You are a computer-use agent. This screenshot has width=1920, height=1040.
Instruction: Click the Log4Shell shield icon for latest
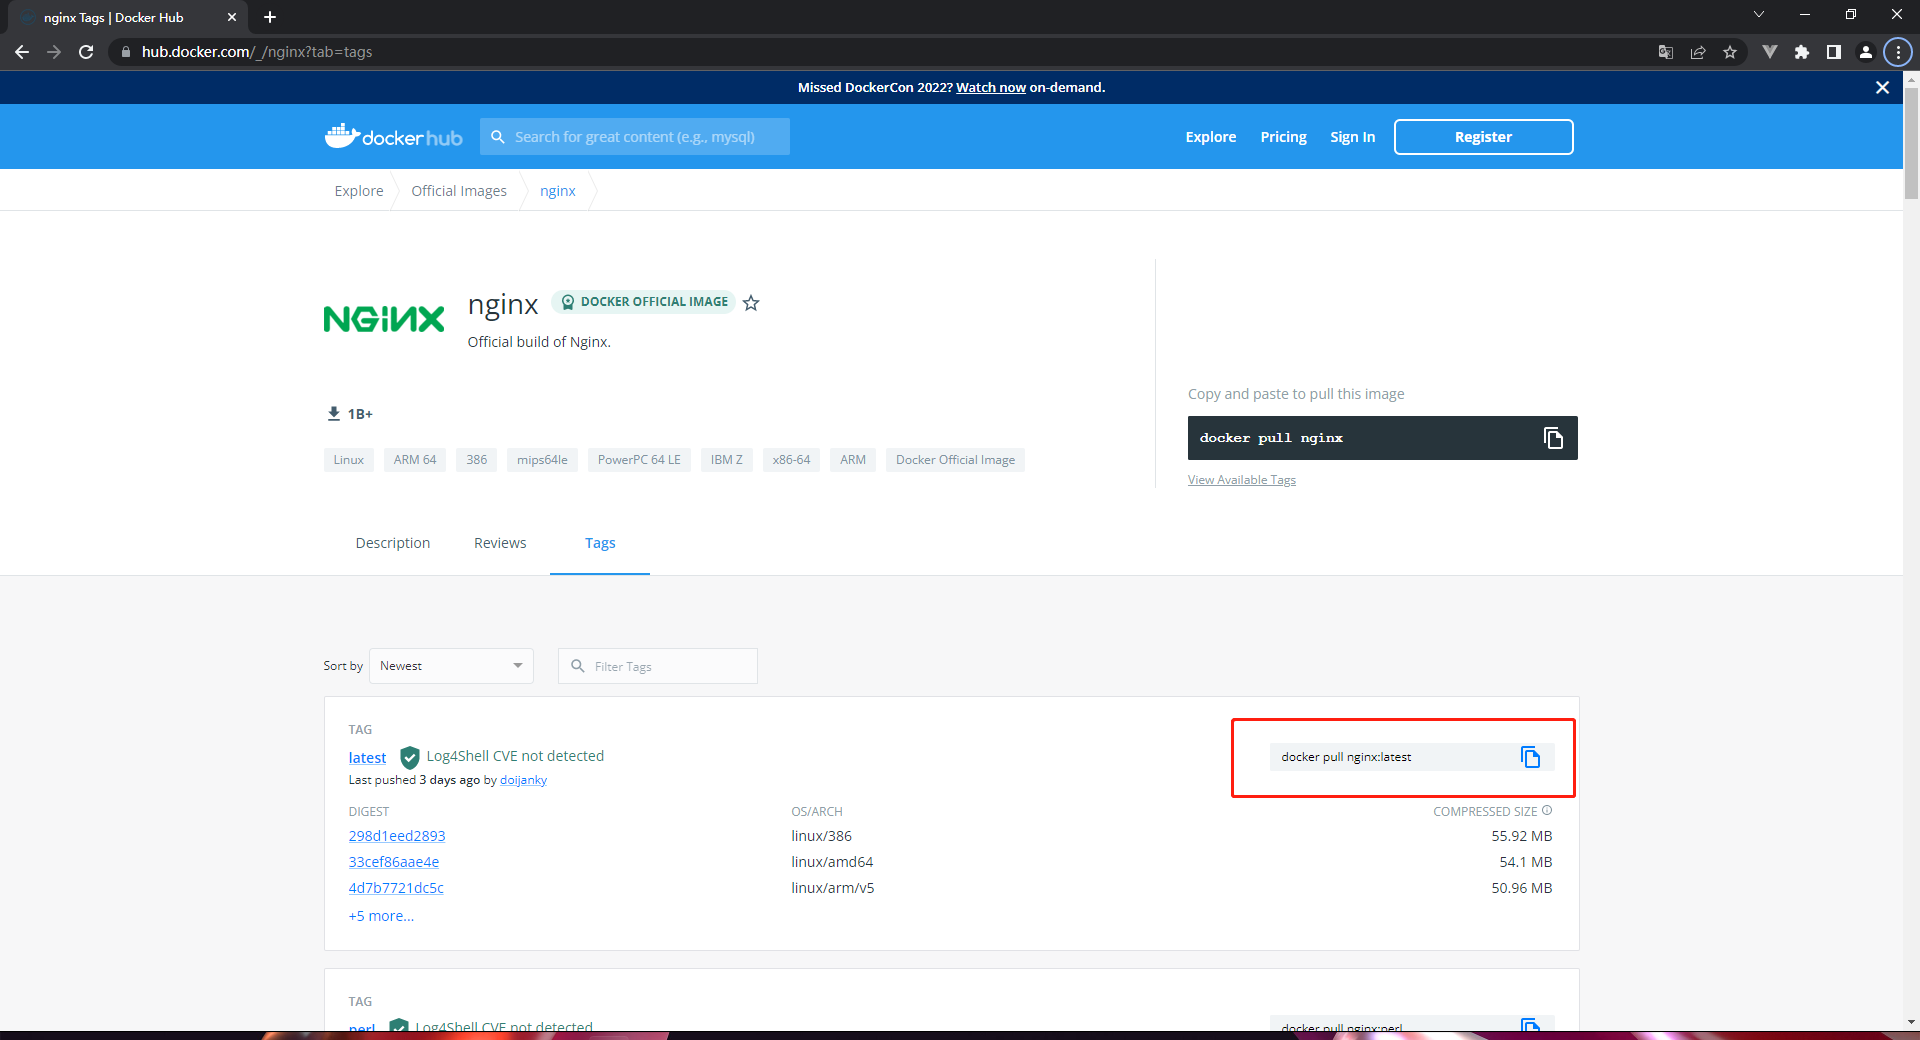point(410,757)
